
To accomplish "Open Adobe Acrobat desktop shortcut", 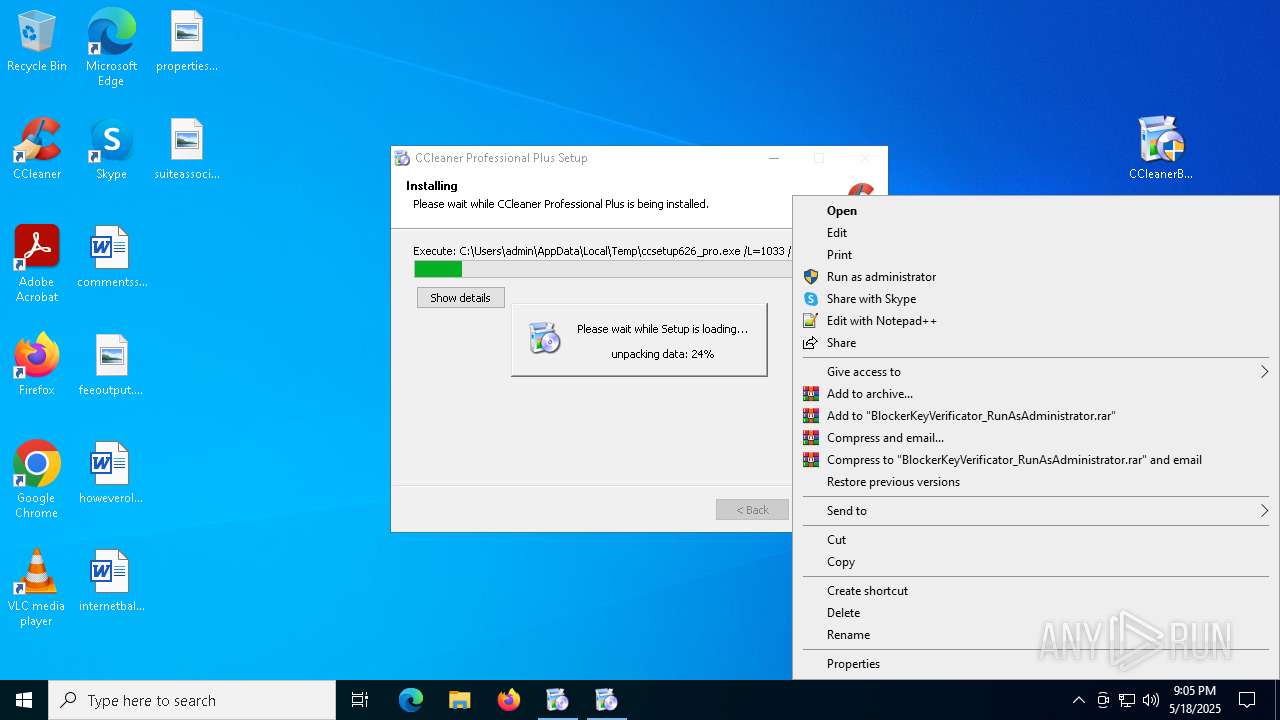I will click(37, 265).
